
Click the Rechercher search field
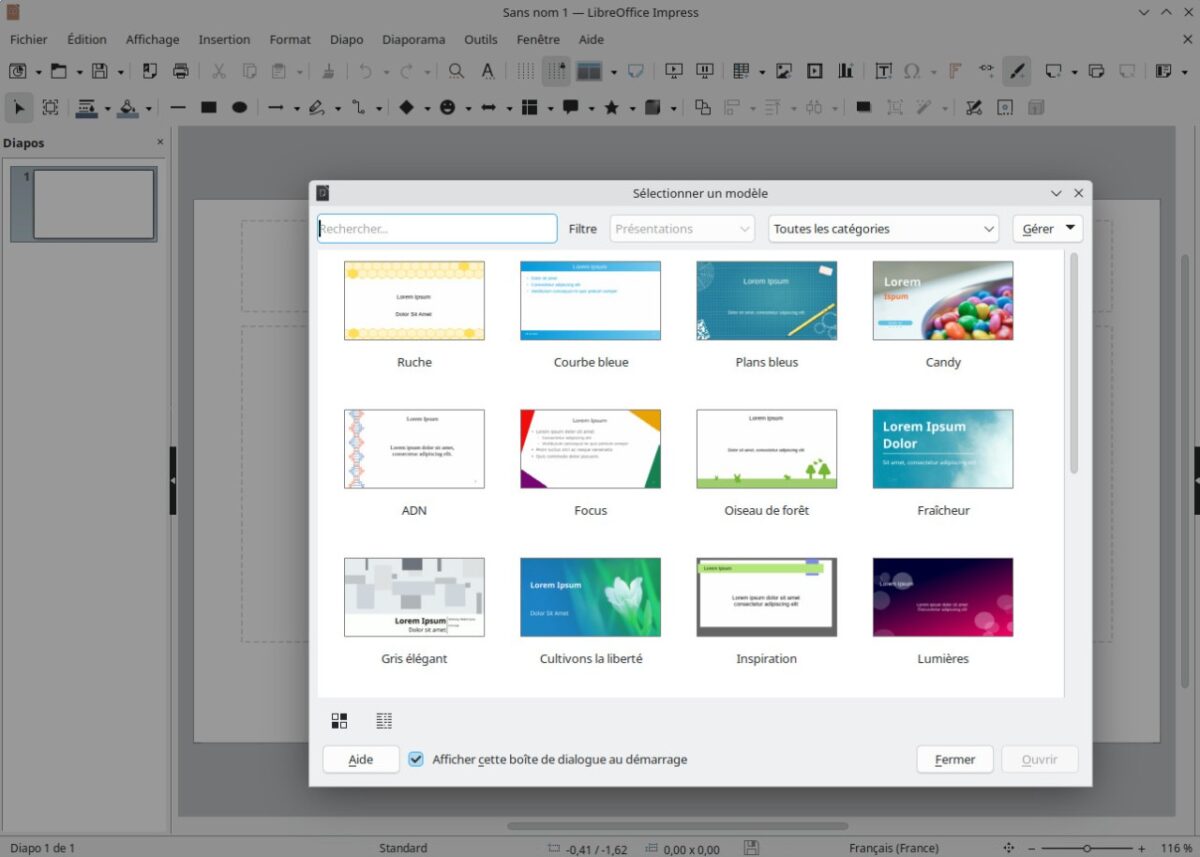(437, 229)
